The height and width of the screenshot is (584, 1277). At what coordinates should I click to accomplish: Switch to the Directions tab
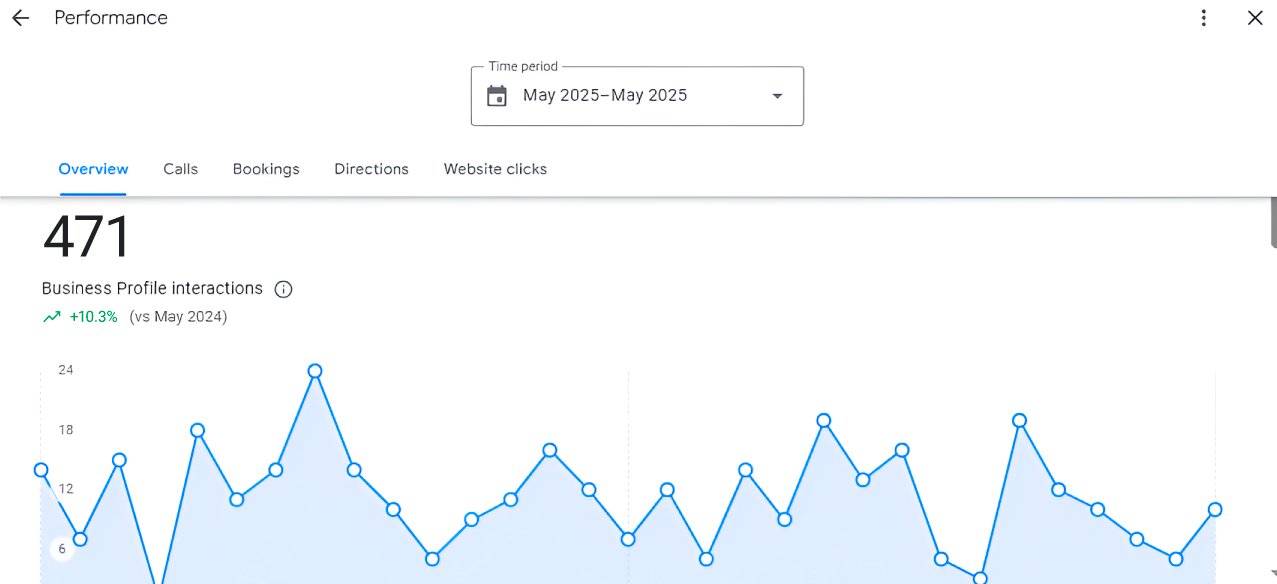point(371,169)
